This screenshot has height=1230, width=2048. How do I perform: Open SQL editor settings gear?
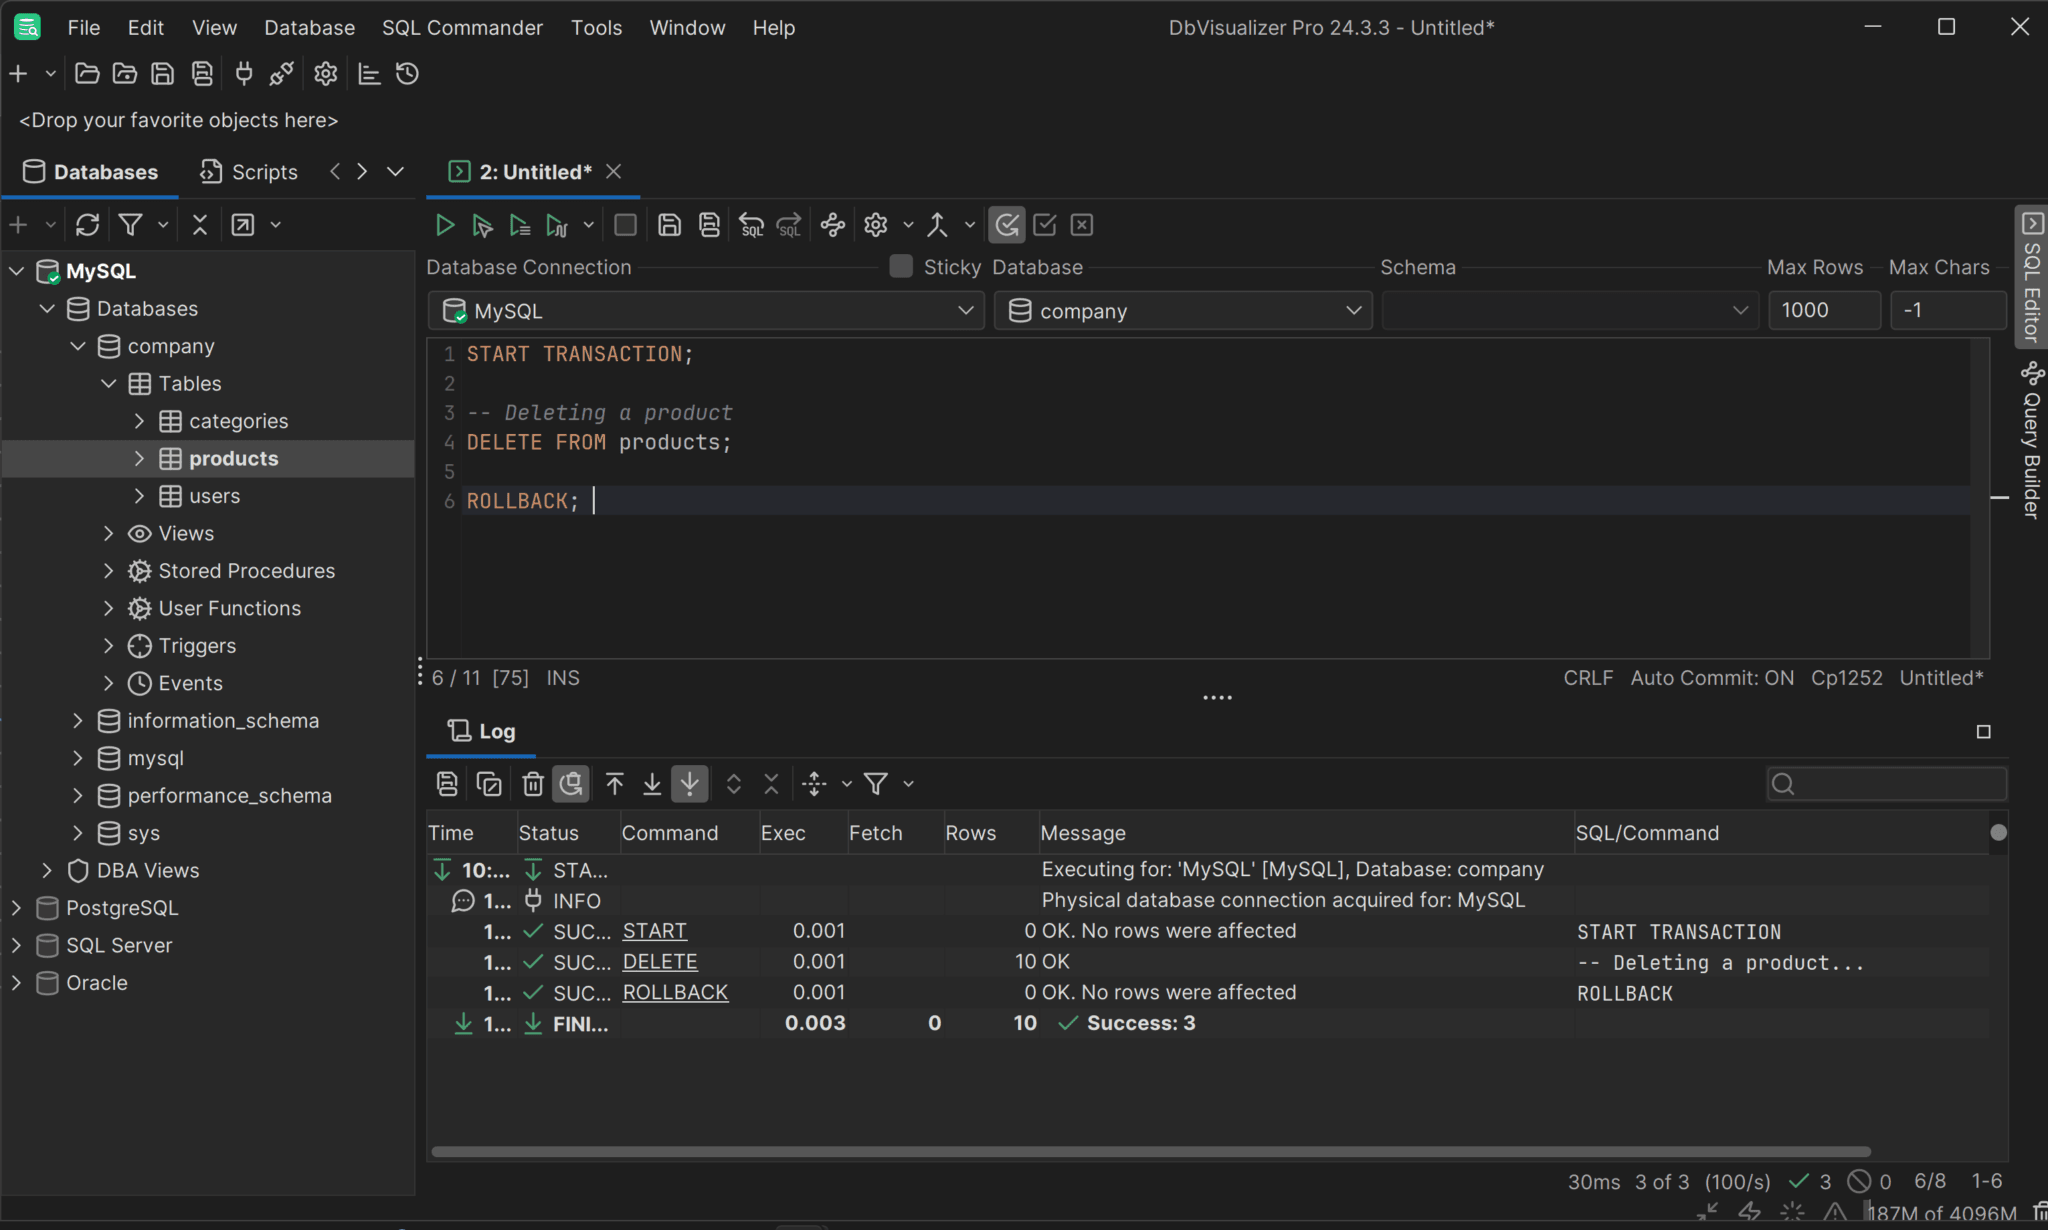pyautogui.click(x=876, y=224)
